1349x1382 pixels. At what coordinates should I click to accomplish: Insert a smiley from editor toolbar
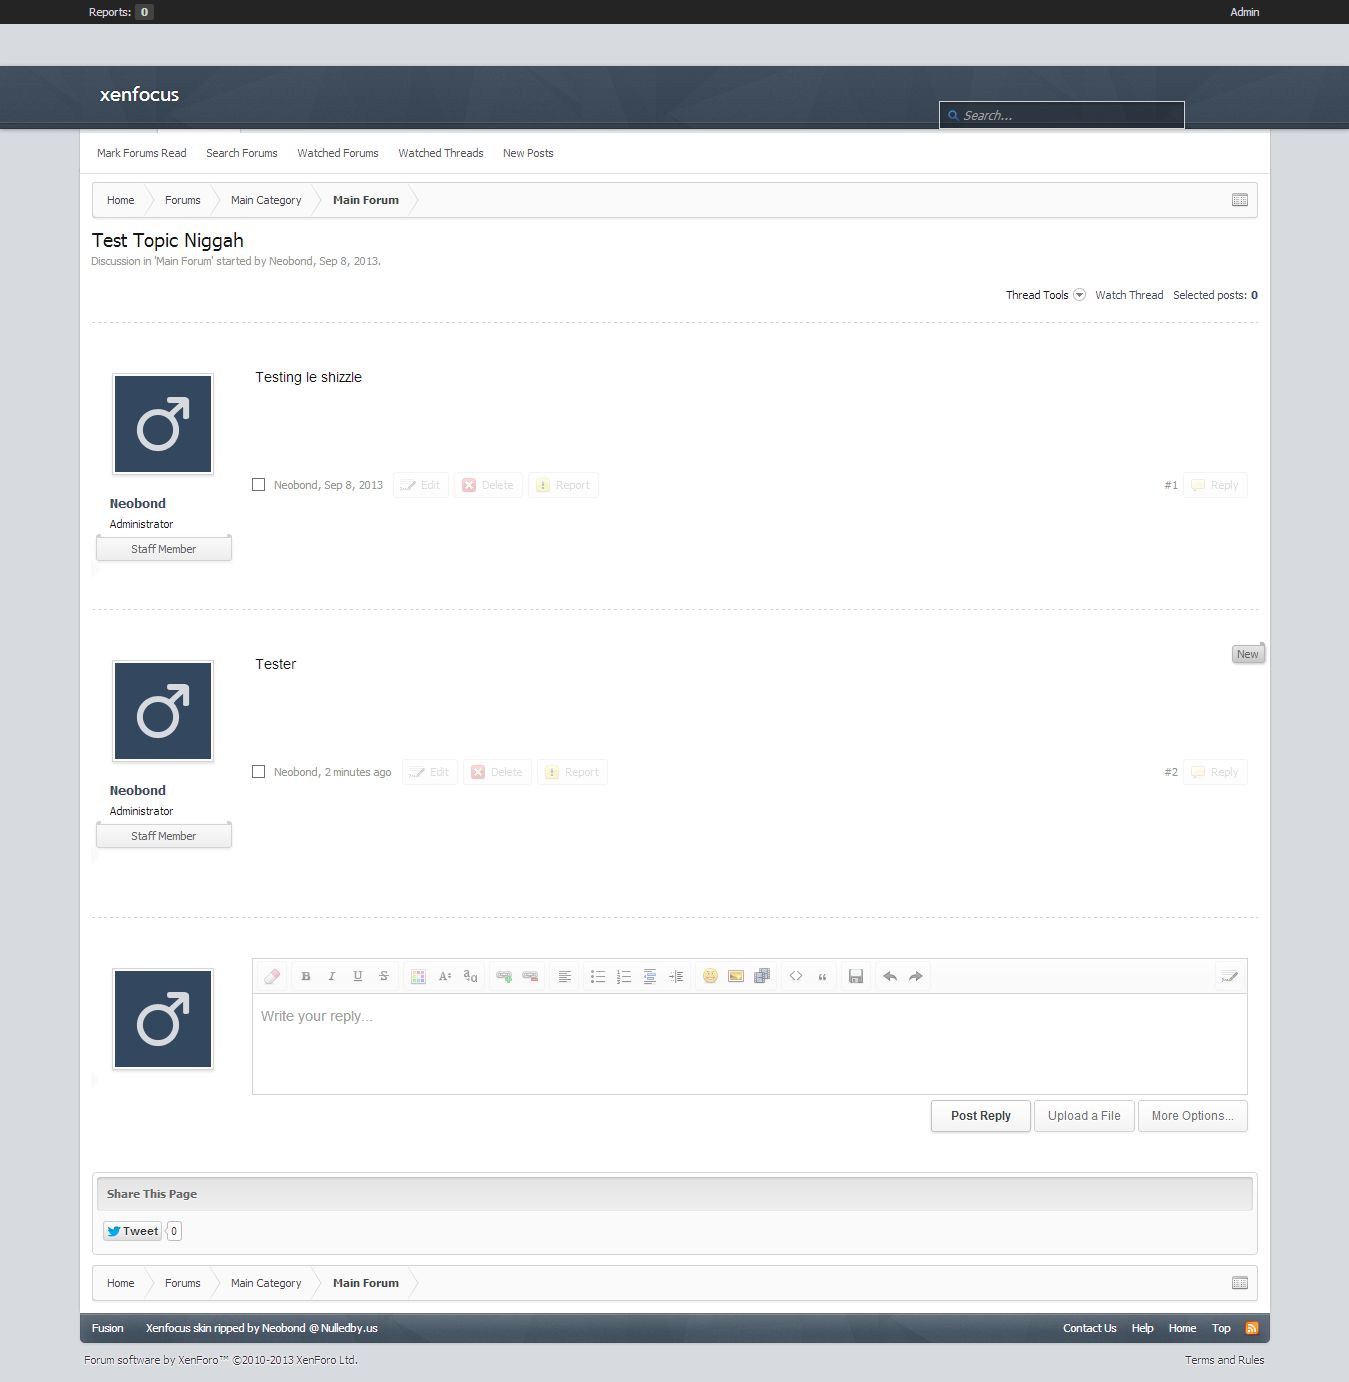710,976
